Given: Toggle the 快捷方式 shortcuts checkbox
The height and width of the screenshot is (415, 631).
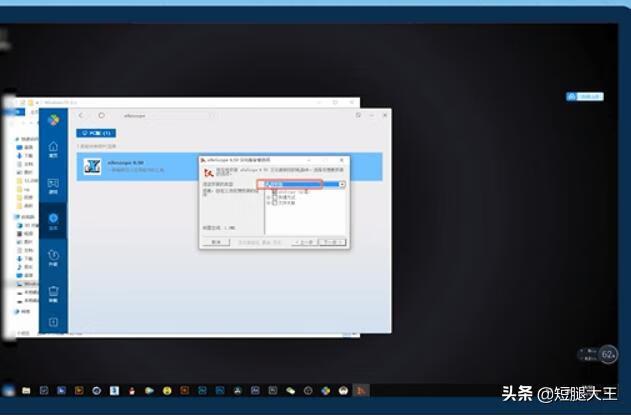Looking at the screenshot, I should 274,198.
